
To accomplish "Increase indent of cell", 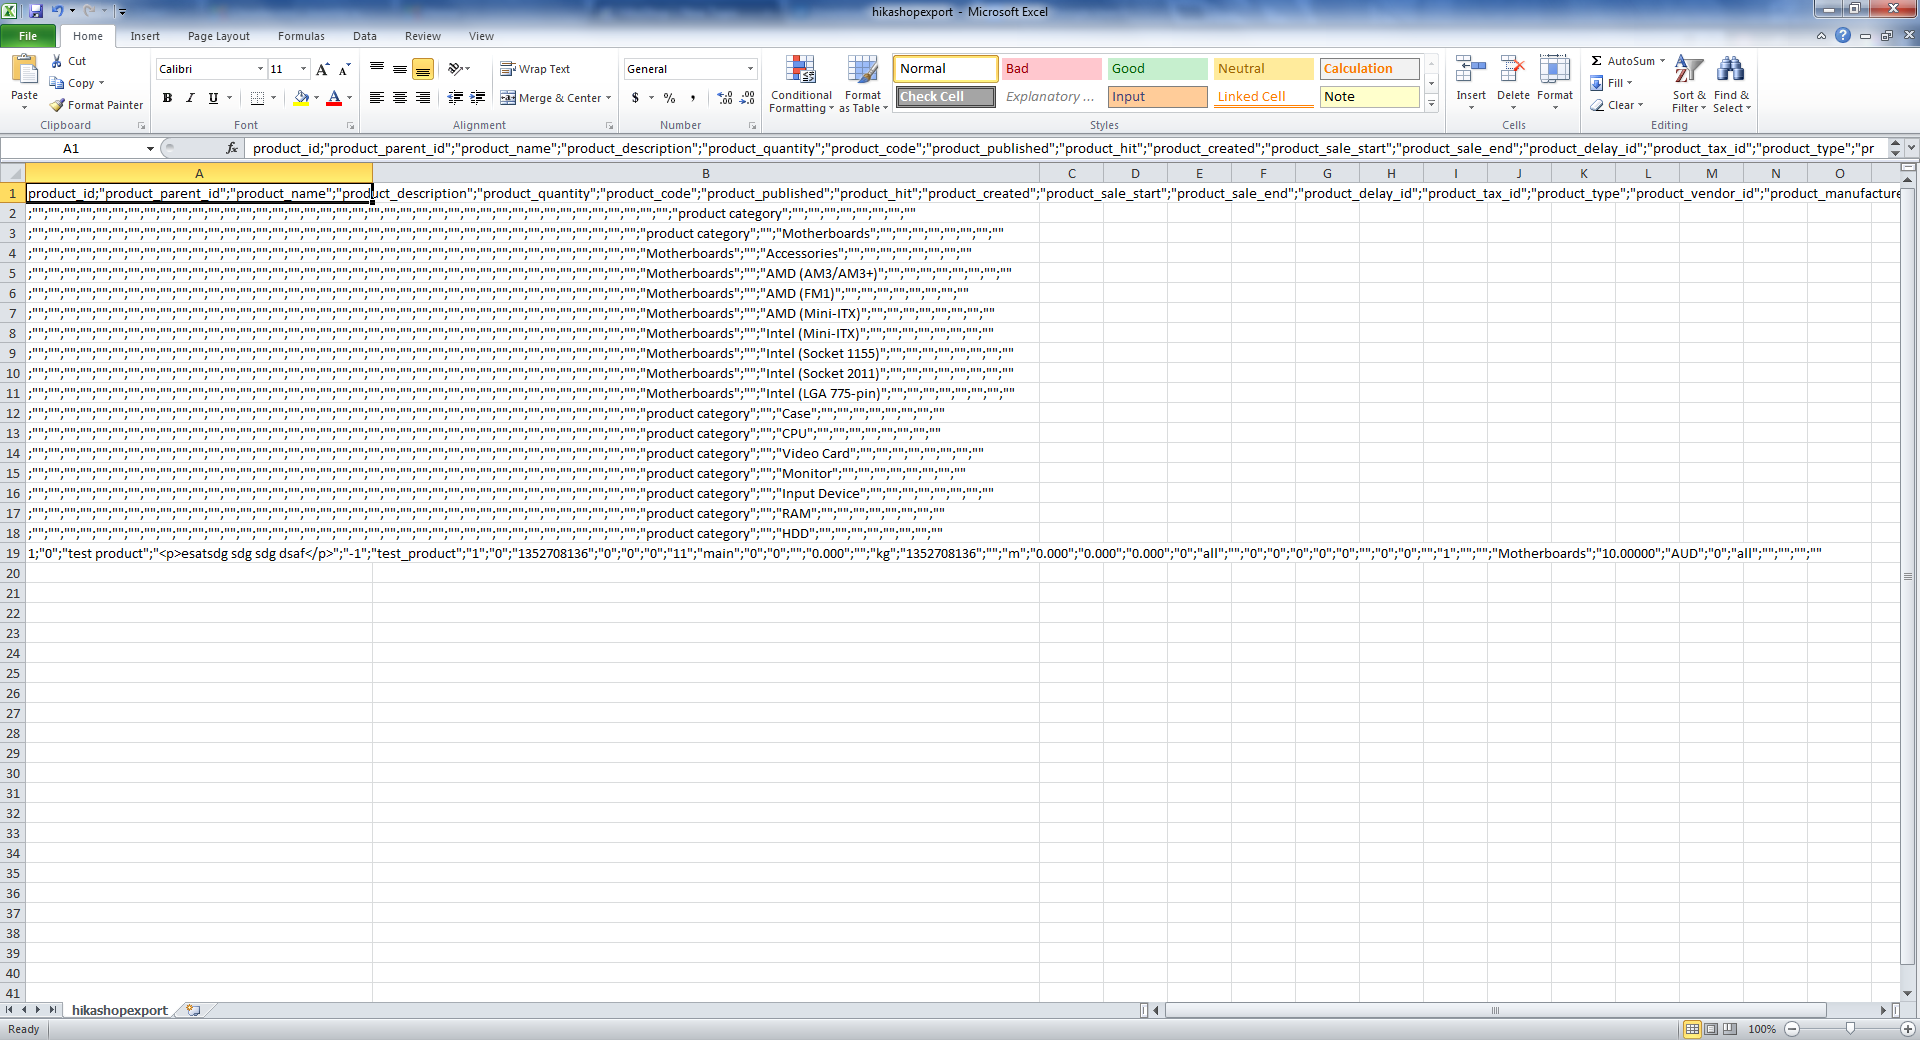I will [x=478, y=98].
